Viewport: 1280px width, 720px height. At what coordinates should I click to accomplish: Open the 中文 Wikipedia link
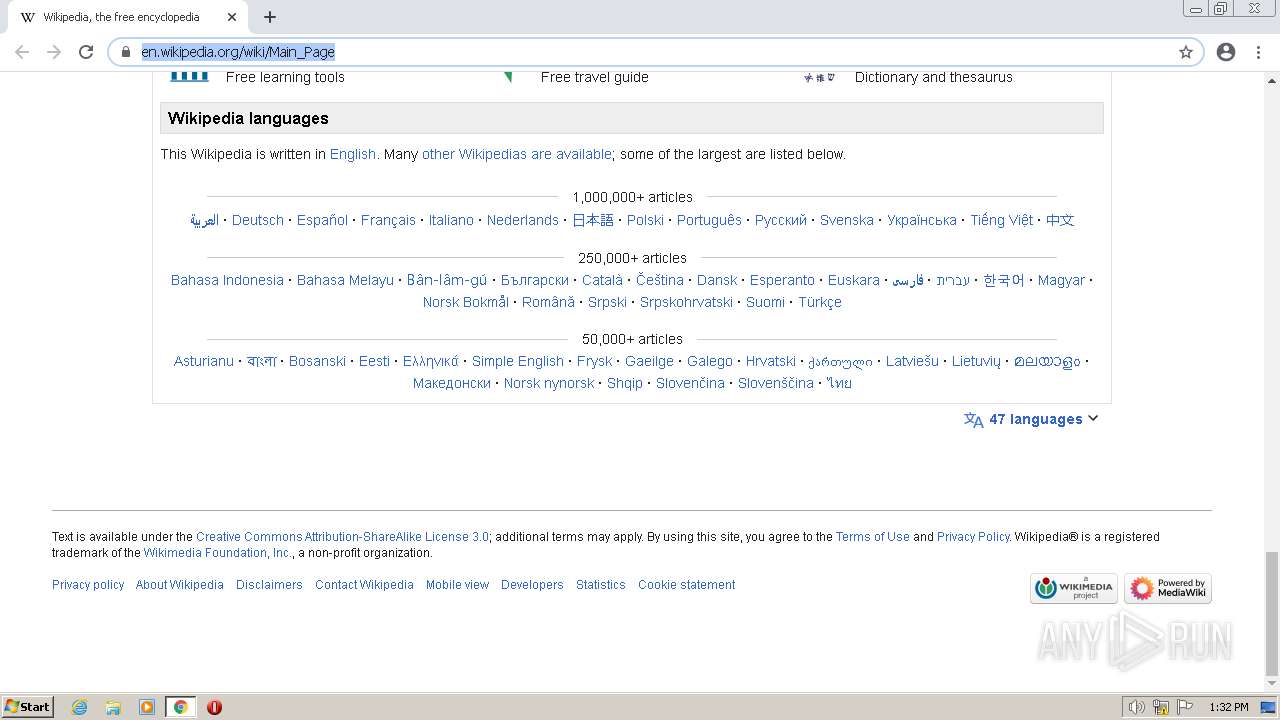[x=1060, y=220]
